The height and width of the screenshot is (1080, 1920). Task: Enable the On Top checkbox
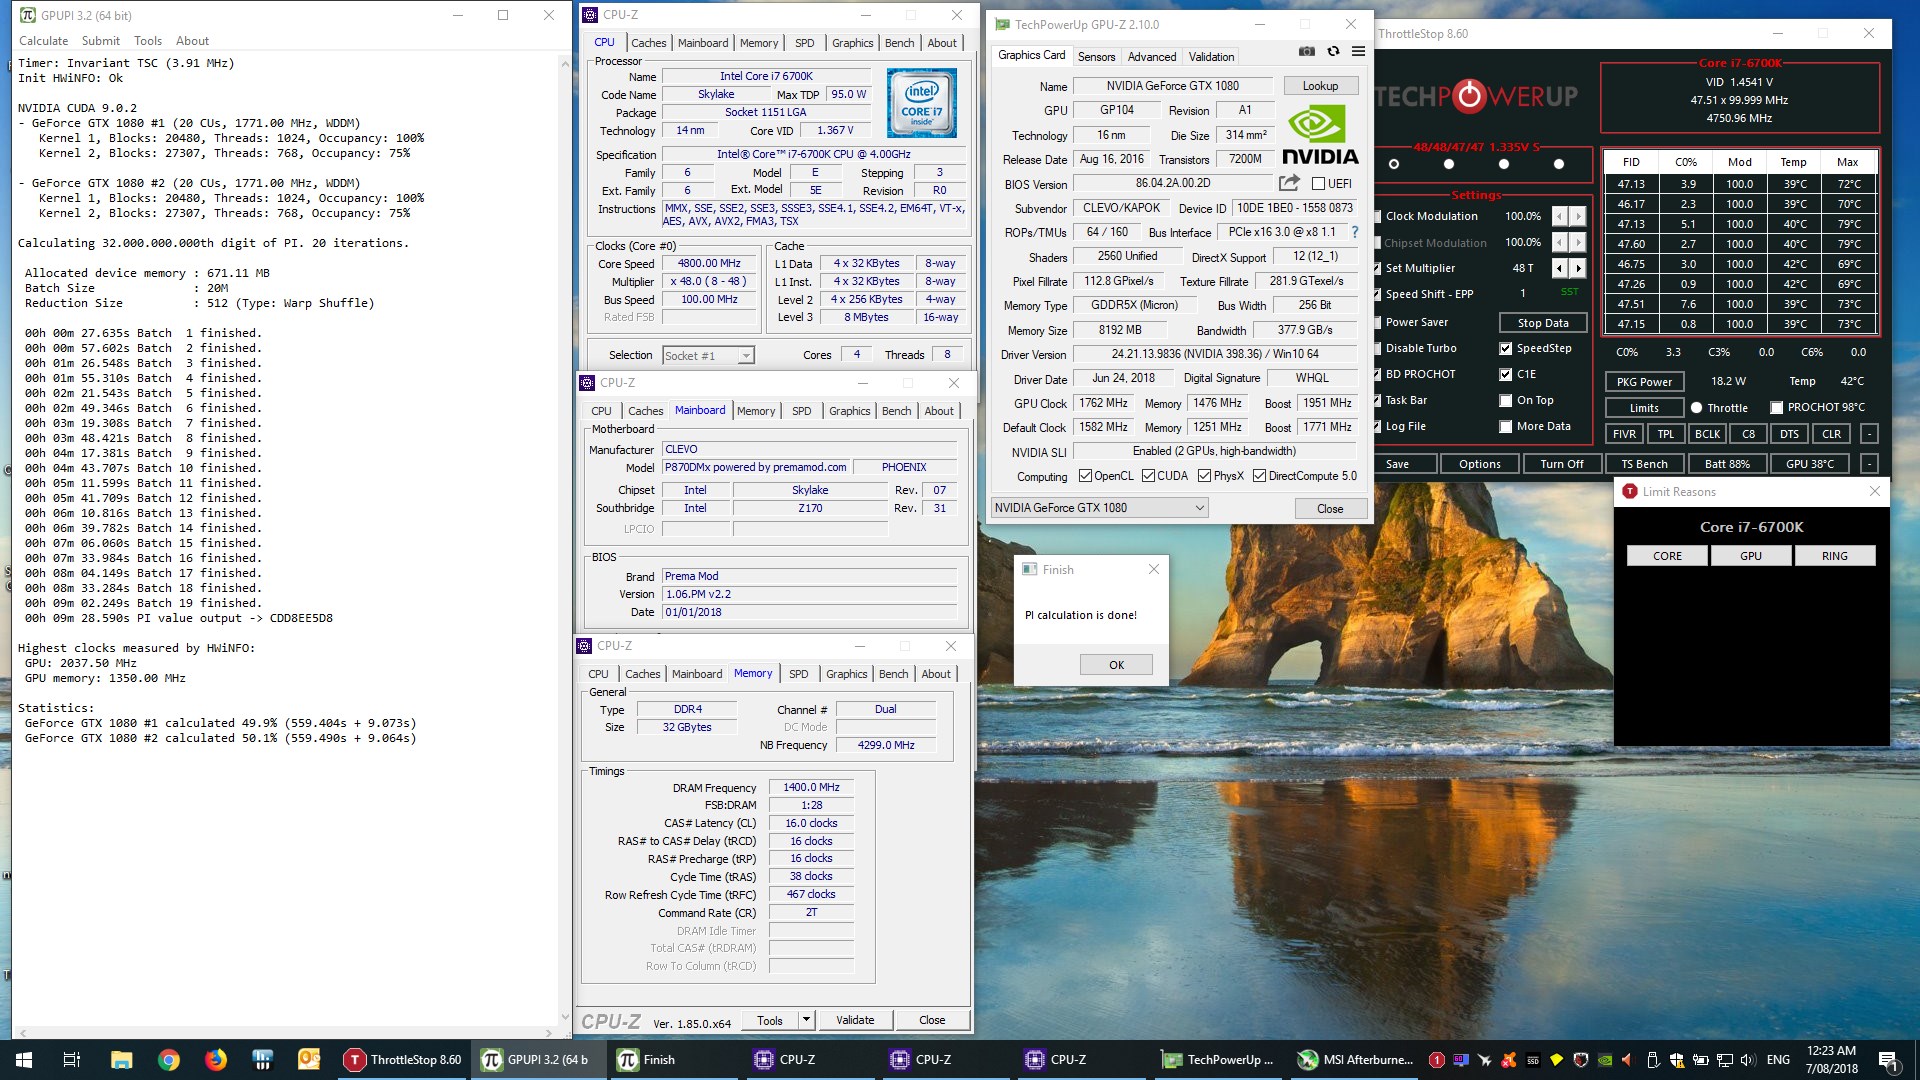[x=1505, y=401]
